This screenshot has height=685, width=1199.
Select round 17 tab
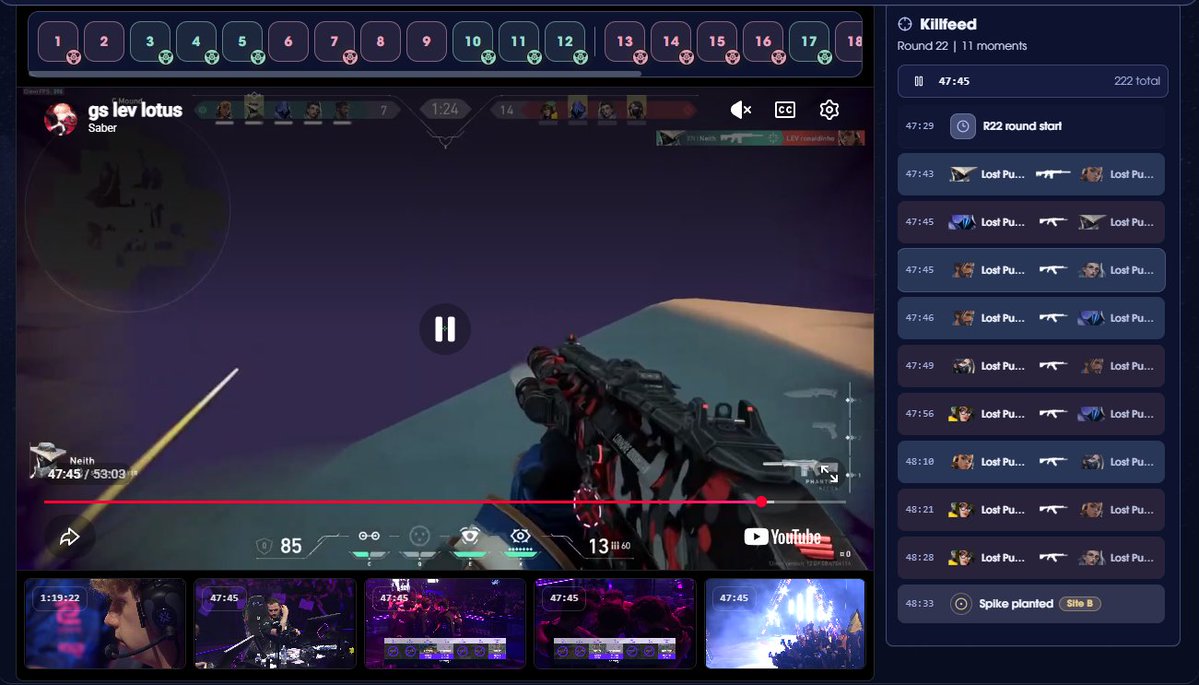coord(809,41)
